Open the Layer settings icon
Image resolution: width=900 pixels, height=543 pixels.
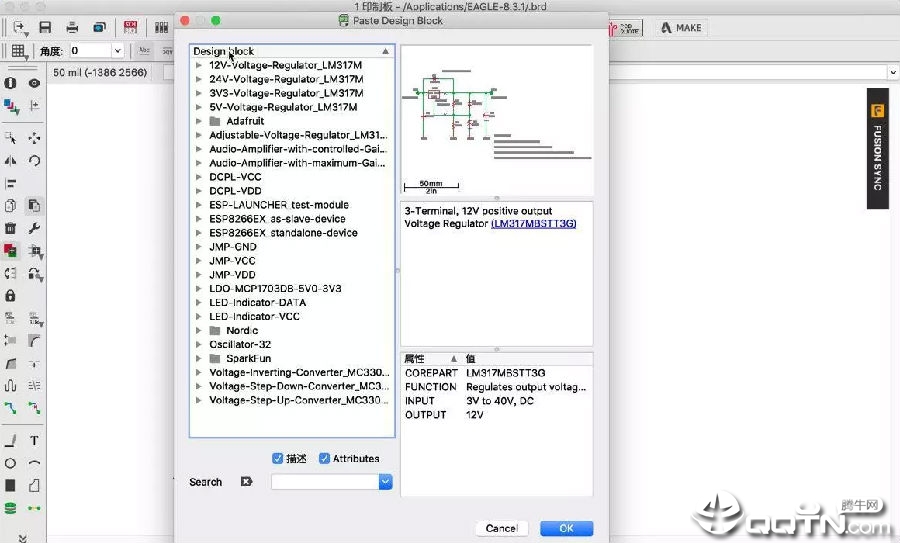click(11, 106)
